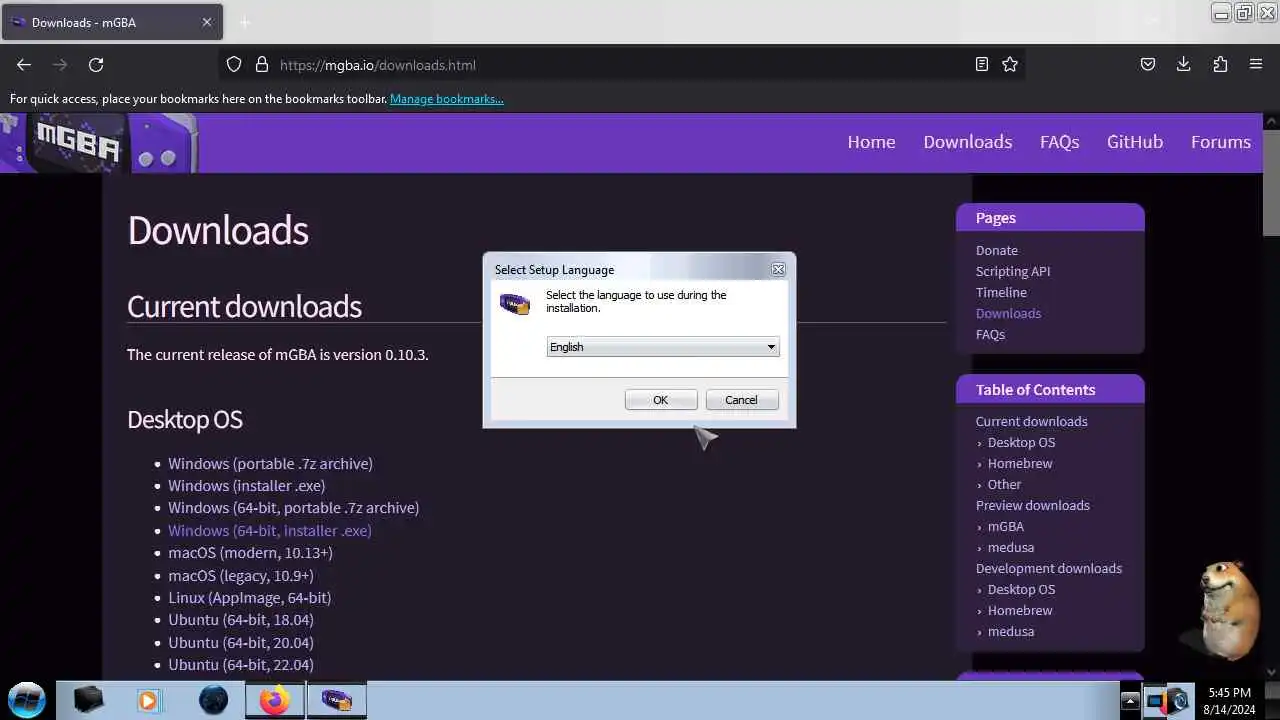The width and height of the screenshot is (1280, 720).
Task: Open the Pocket save icon
Action: (x=1148, y=65)
